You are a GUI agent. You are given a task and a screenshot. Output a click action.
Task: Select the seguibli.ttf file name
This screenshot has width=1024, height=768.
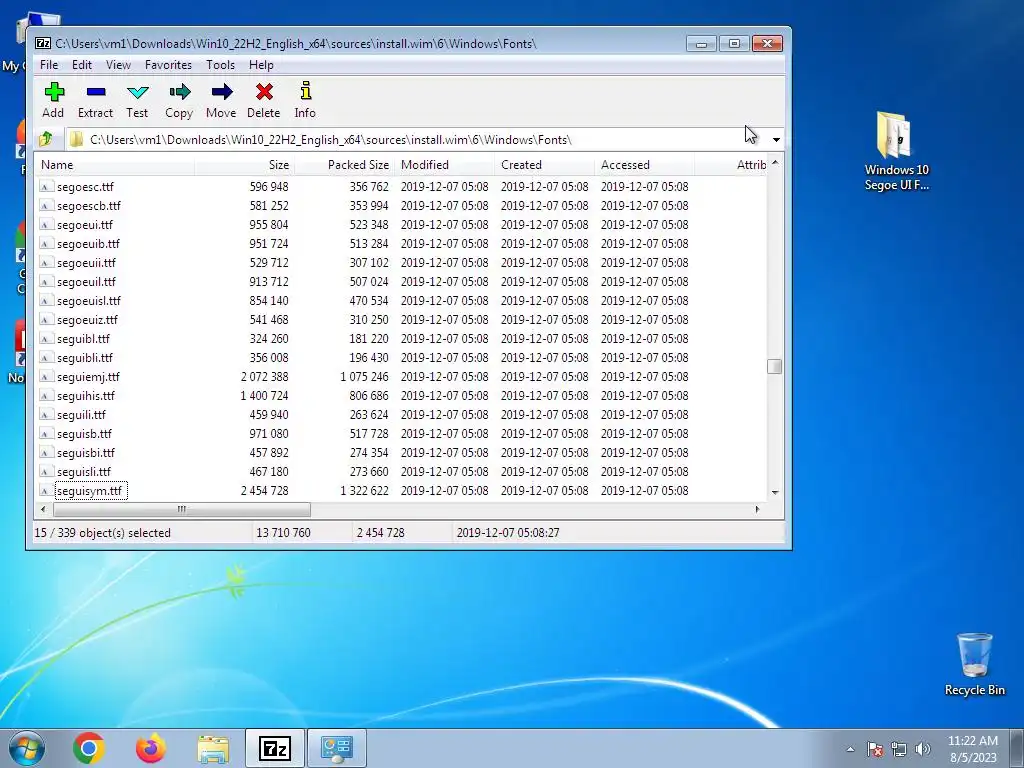pyautogui.click(x=85, y=357)
